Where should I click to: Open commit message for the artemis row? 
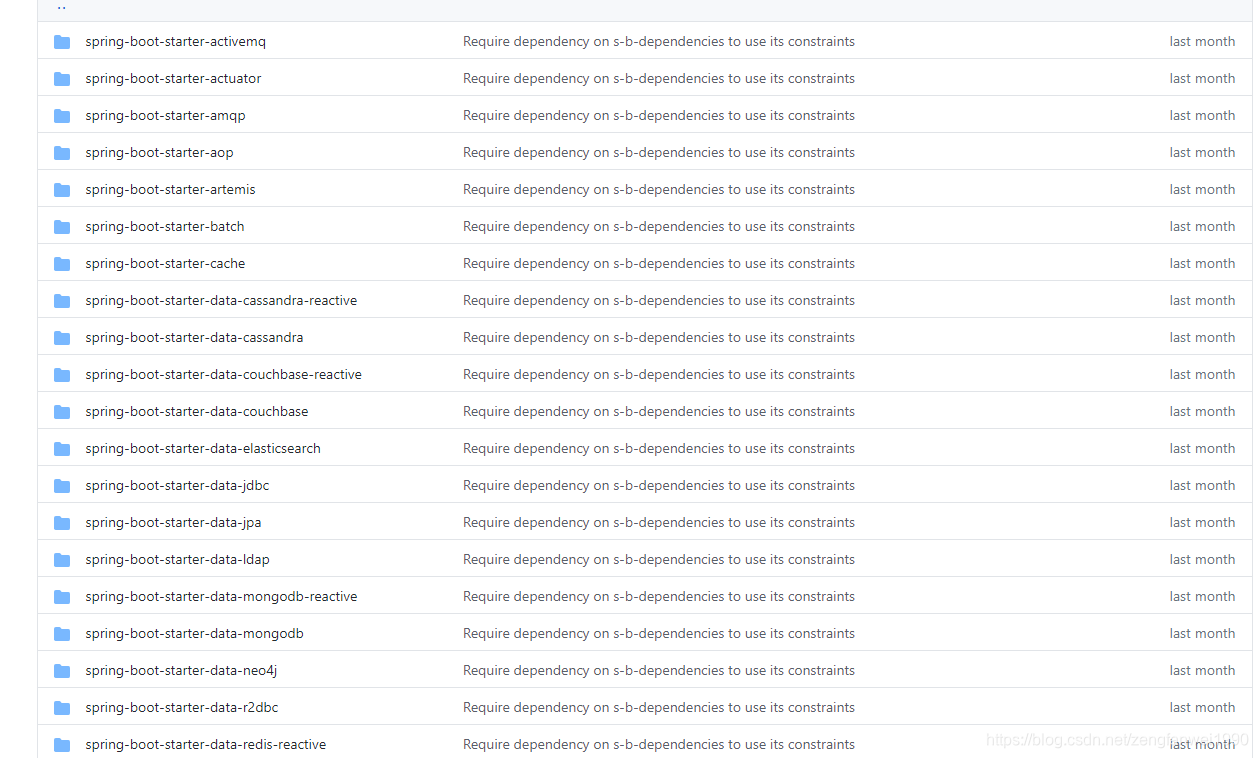(x=659, y=190)
